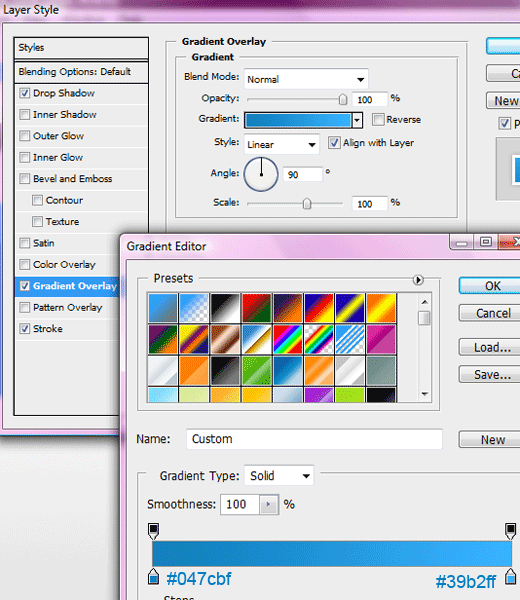
Task: Click the Load... button
Action: [x=490, y=347]
